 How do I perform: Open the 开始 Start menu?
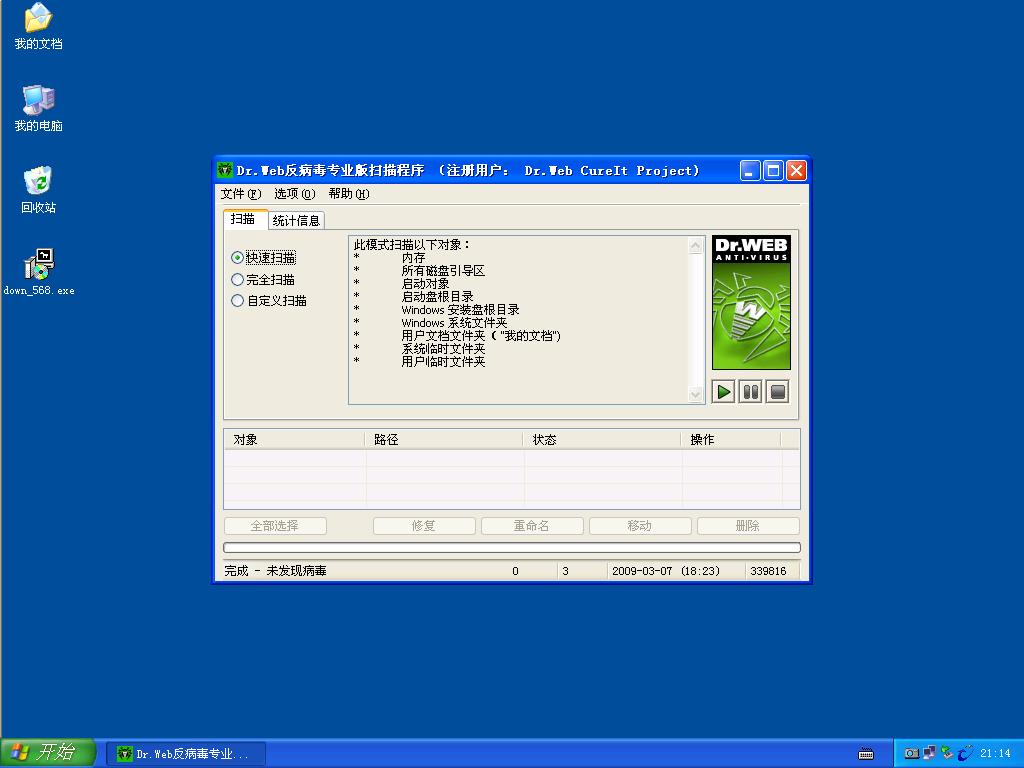tap(48, 753)
